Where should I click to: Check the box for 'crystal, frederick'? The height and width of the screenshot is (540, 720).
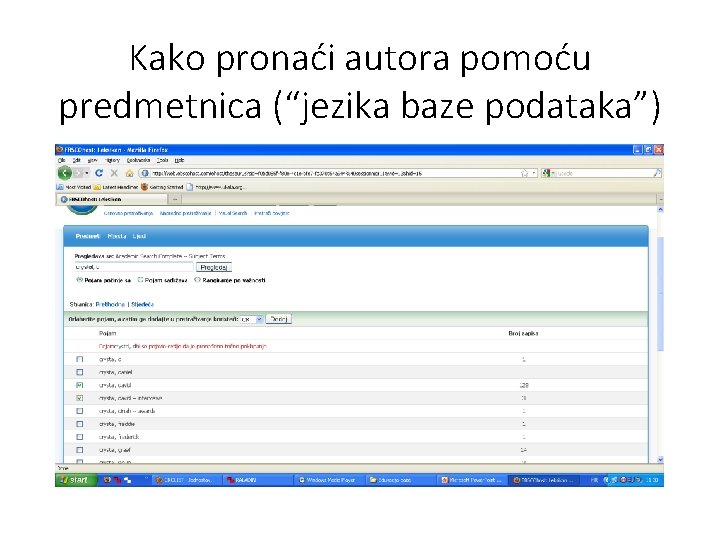(x=79, y=437)
